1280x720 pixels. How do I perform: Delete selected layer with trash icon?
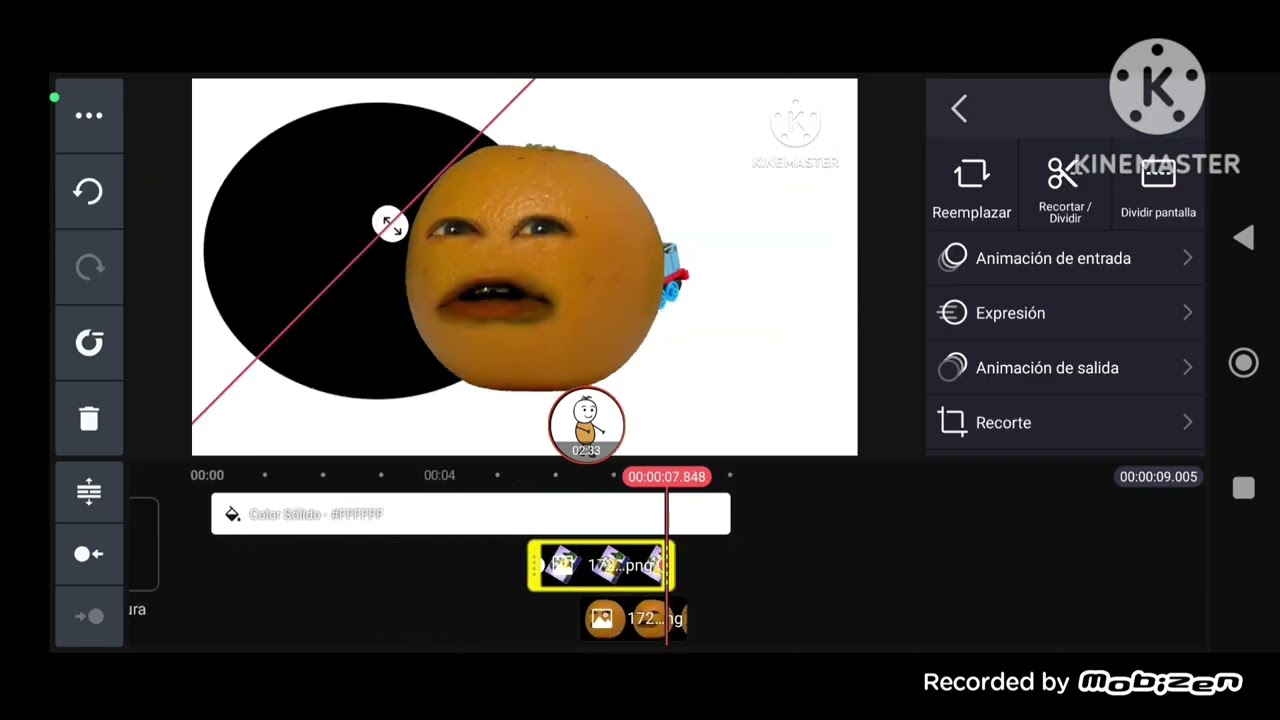[x=89, y=419]
